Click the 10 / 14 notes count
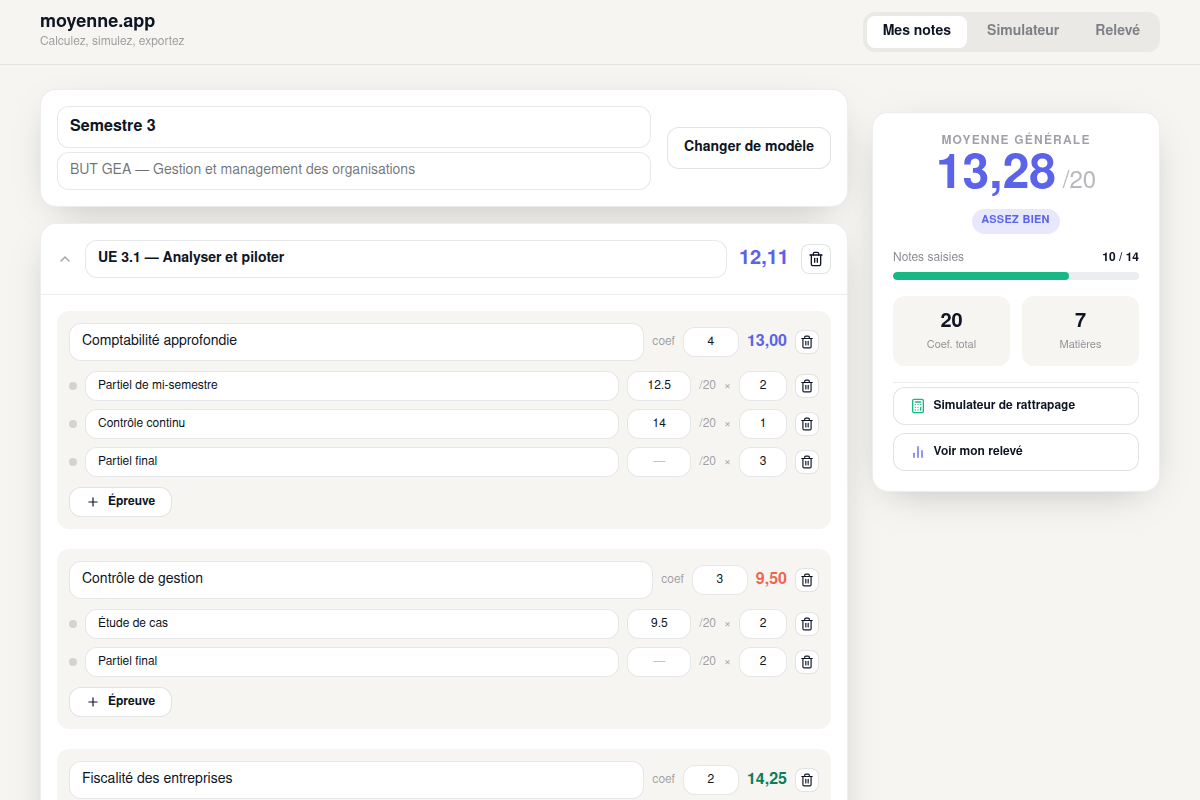 [x=1120, y=257]
